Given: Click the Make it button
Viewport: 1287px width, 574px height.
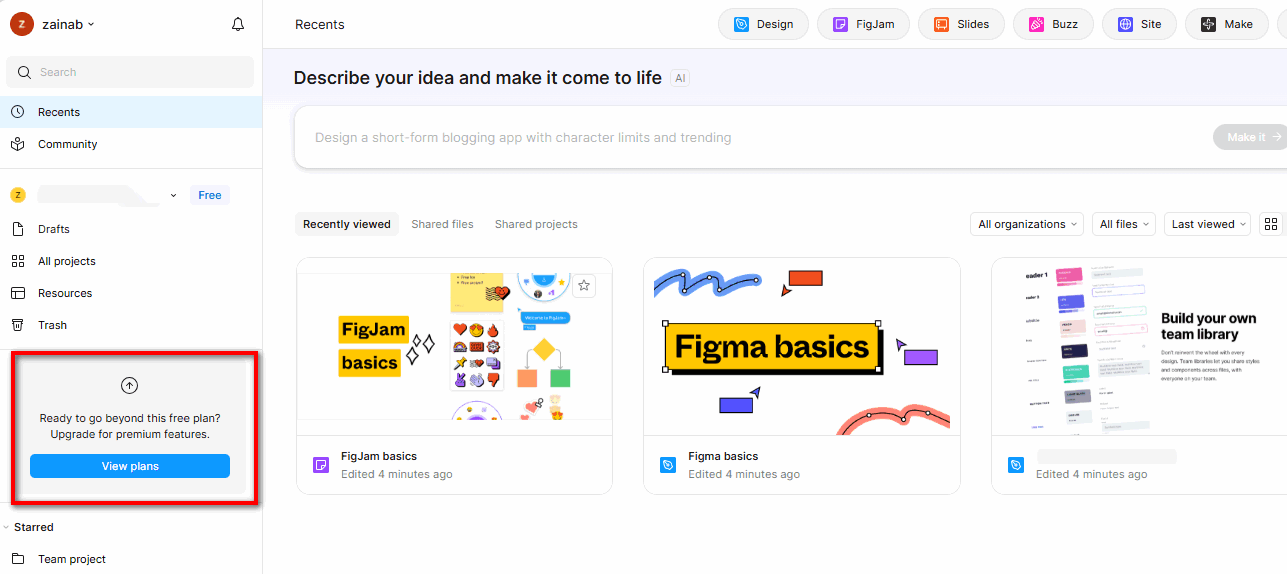Looking at the screenshot, I should (x=1250, y=137).
